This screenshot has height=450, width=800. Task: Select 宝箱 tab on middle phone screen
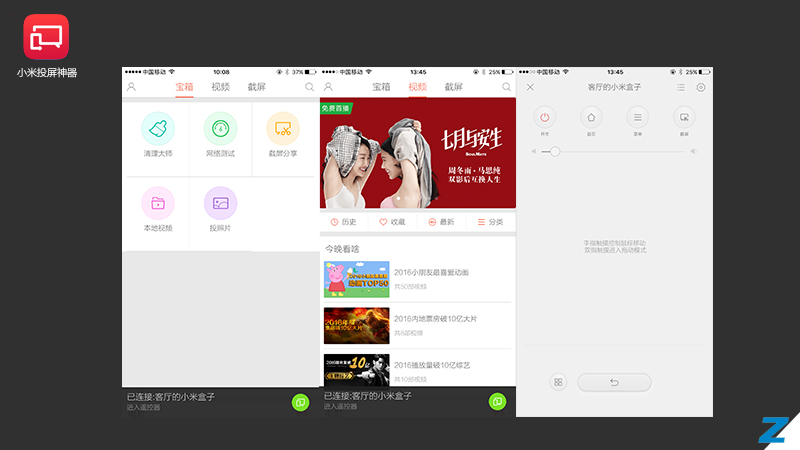coord(381,87)
